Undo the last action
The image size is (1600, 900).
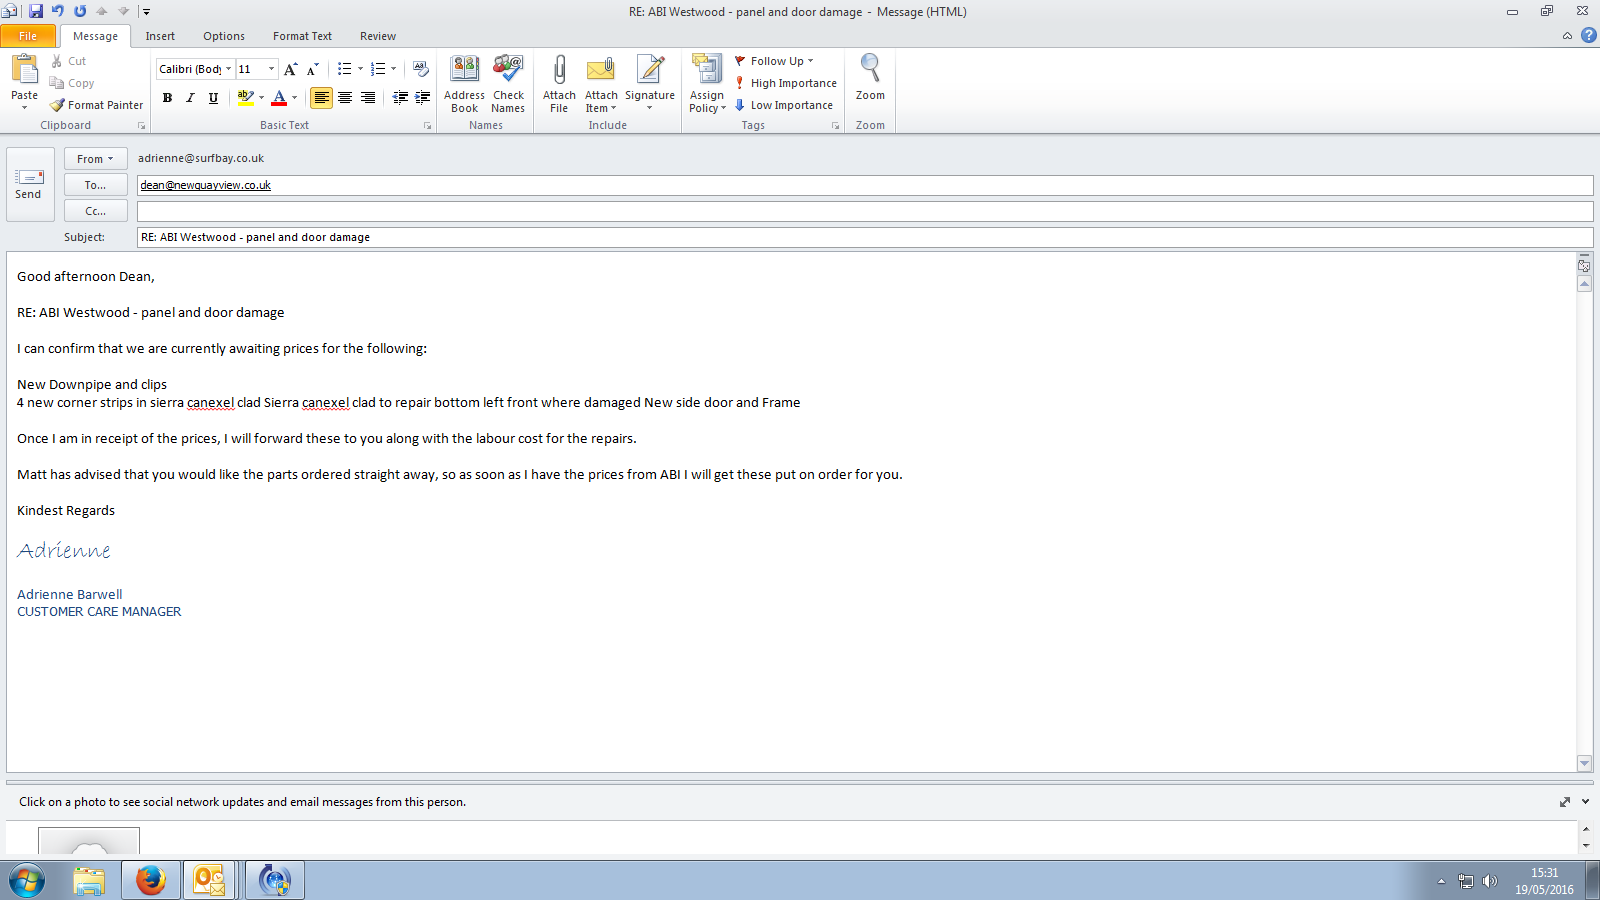point(58,11)
